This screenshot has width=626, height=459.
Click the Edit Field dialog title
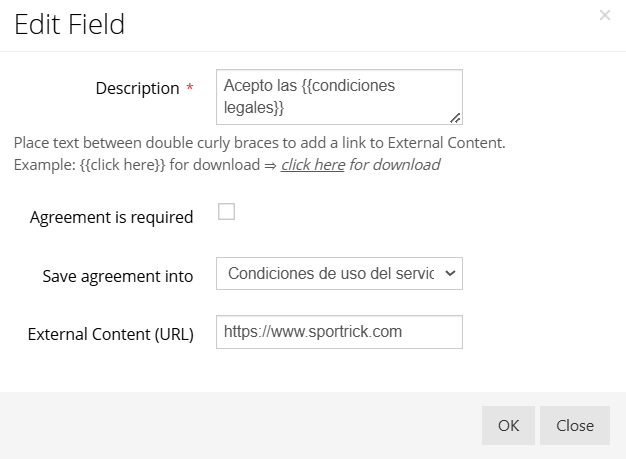(x=69, y=24)
